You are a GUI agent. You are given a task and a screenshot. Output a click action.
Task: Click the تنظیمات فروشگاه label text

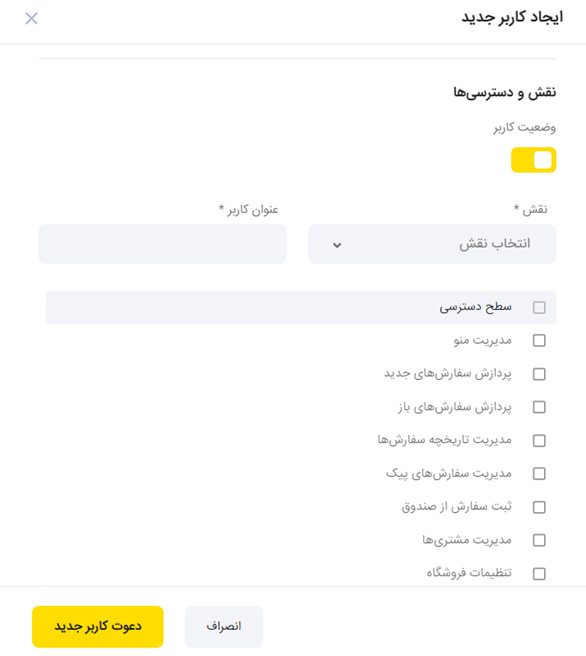[469, 573]
